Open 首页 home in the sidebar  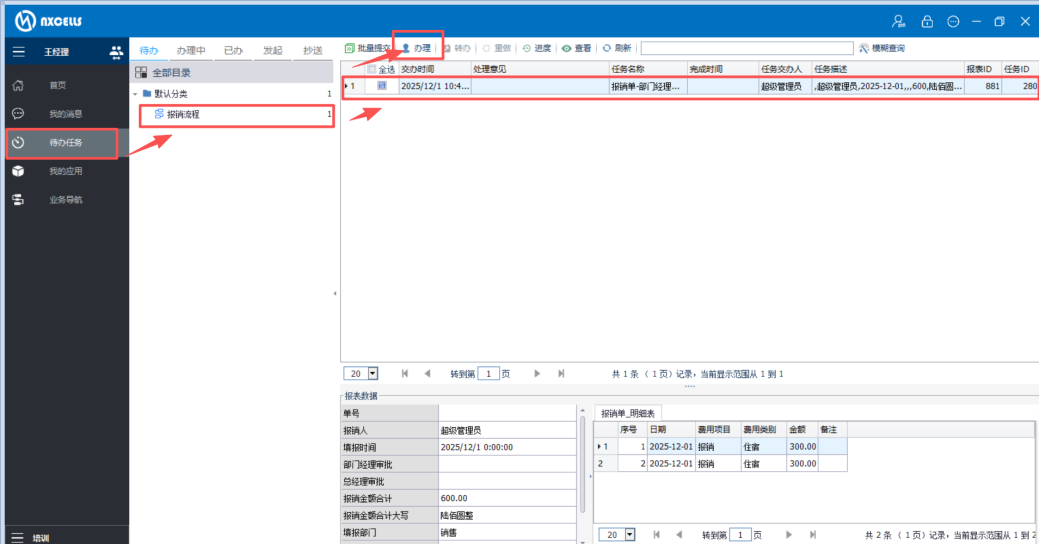click(58, 86)
